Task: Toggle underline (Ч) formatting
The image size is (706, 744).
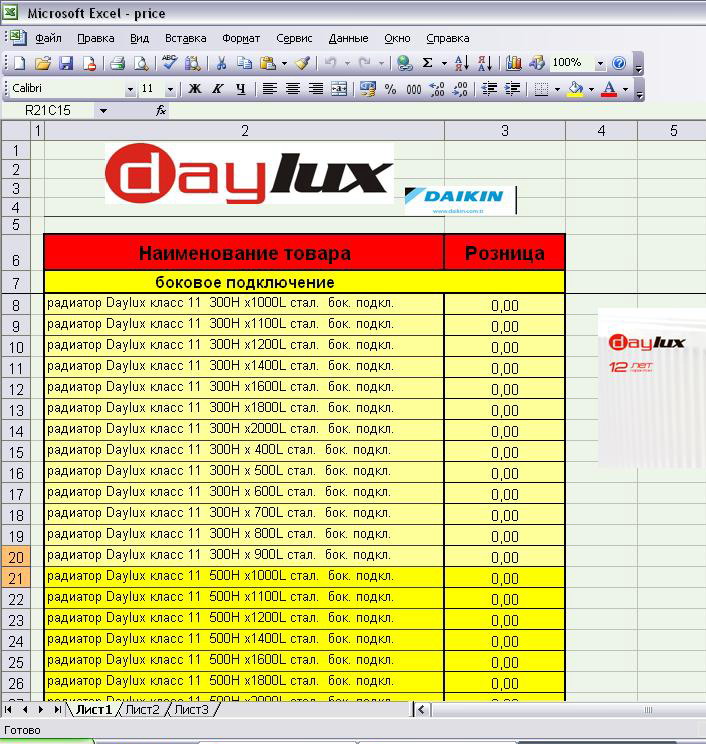Action: (x=240, y=89)
